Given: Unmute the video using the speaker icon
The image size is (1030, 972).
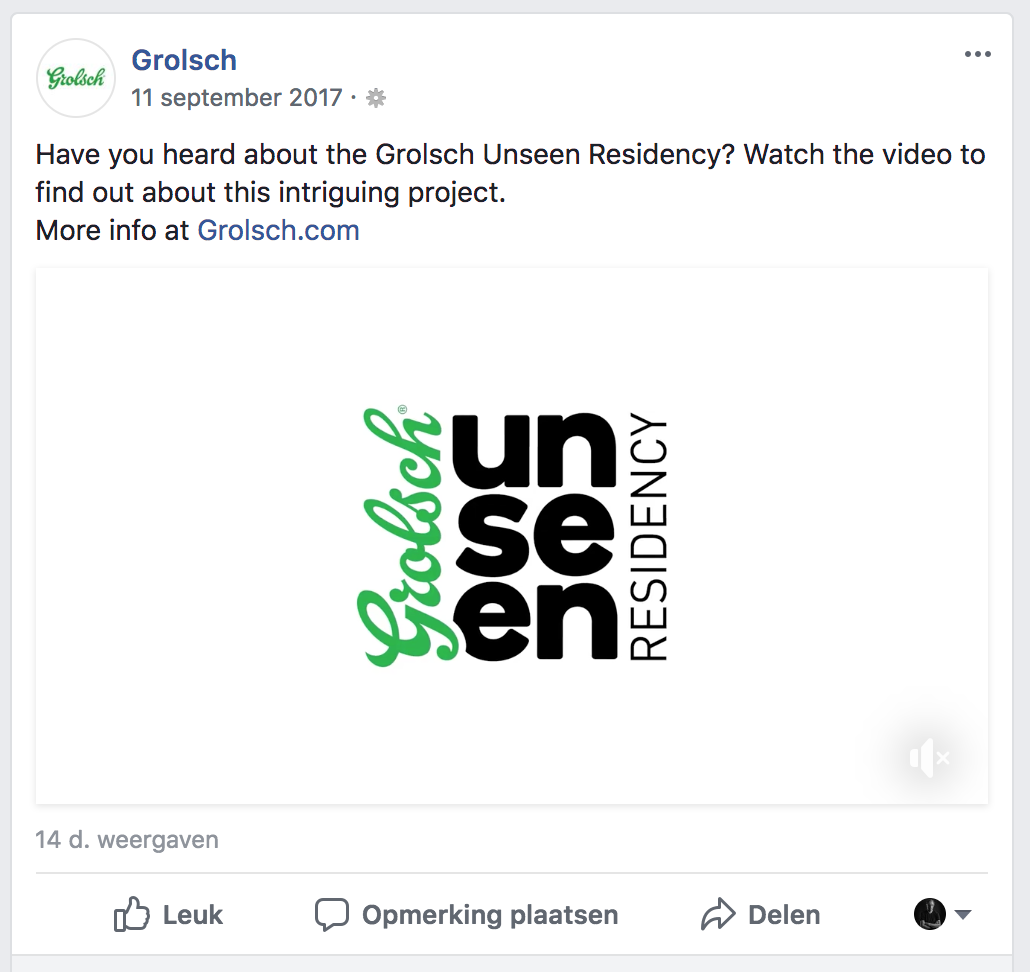Looking at the screenshot, I should pos(929,757).
